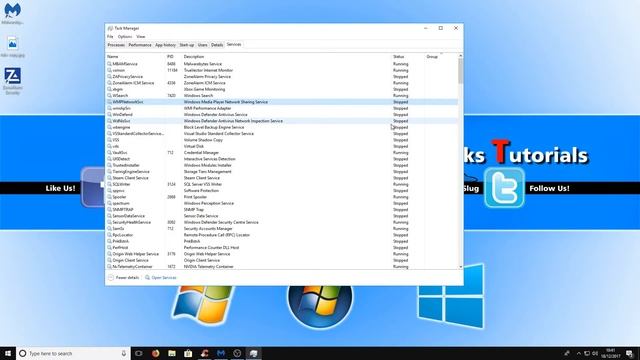
Task: Sort services by the PID column header
Action: [x=173, y=57]
